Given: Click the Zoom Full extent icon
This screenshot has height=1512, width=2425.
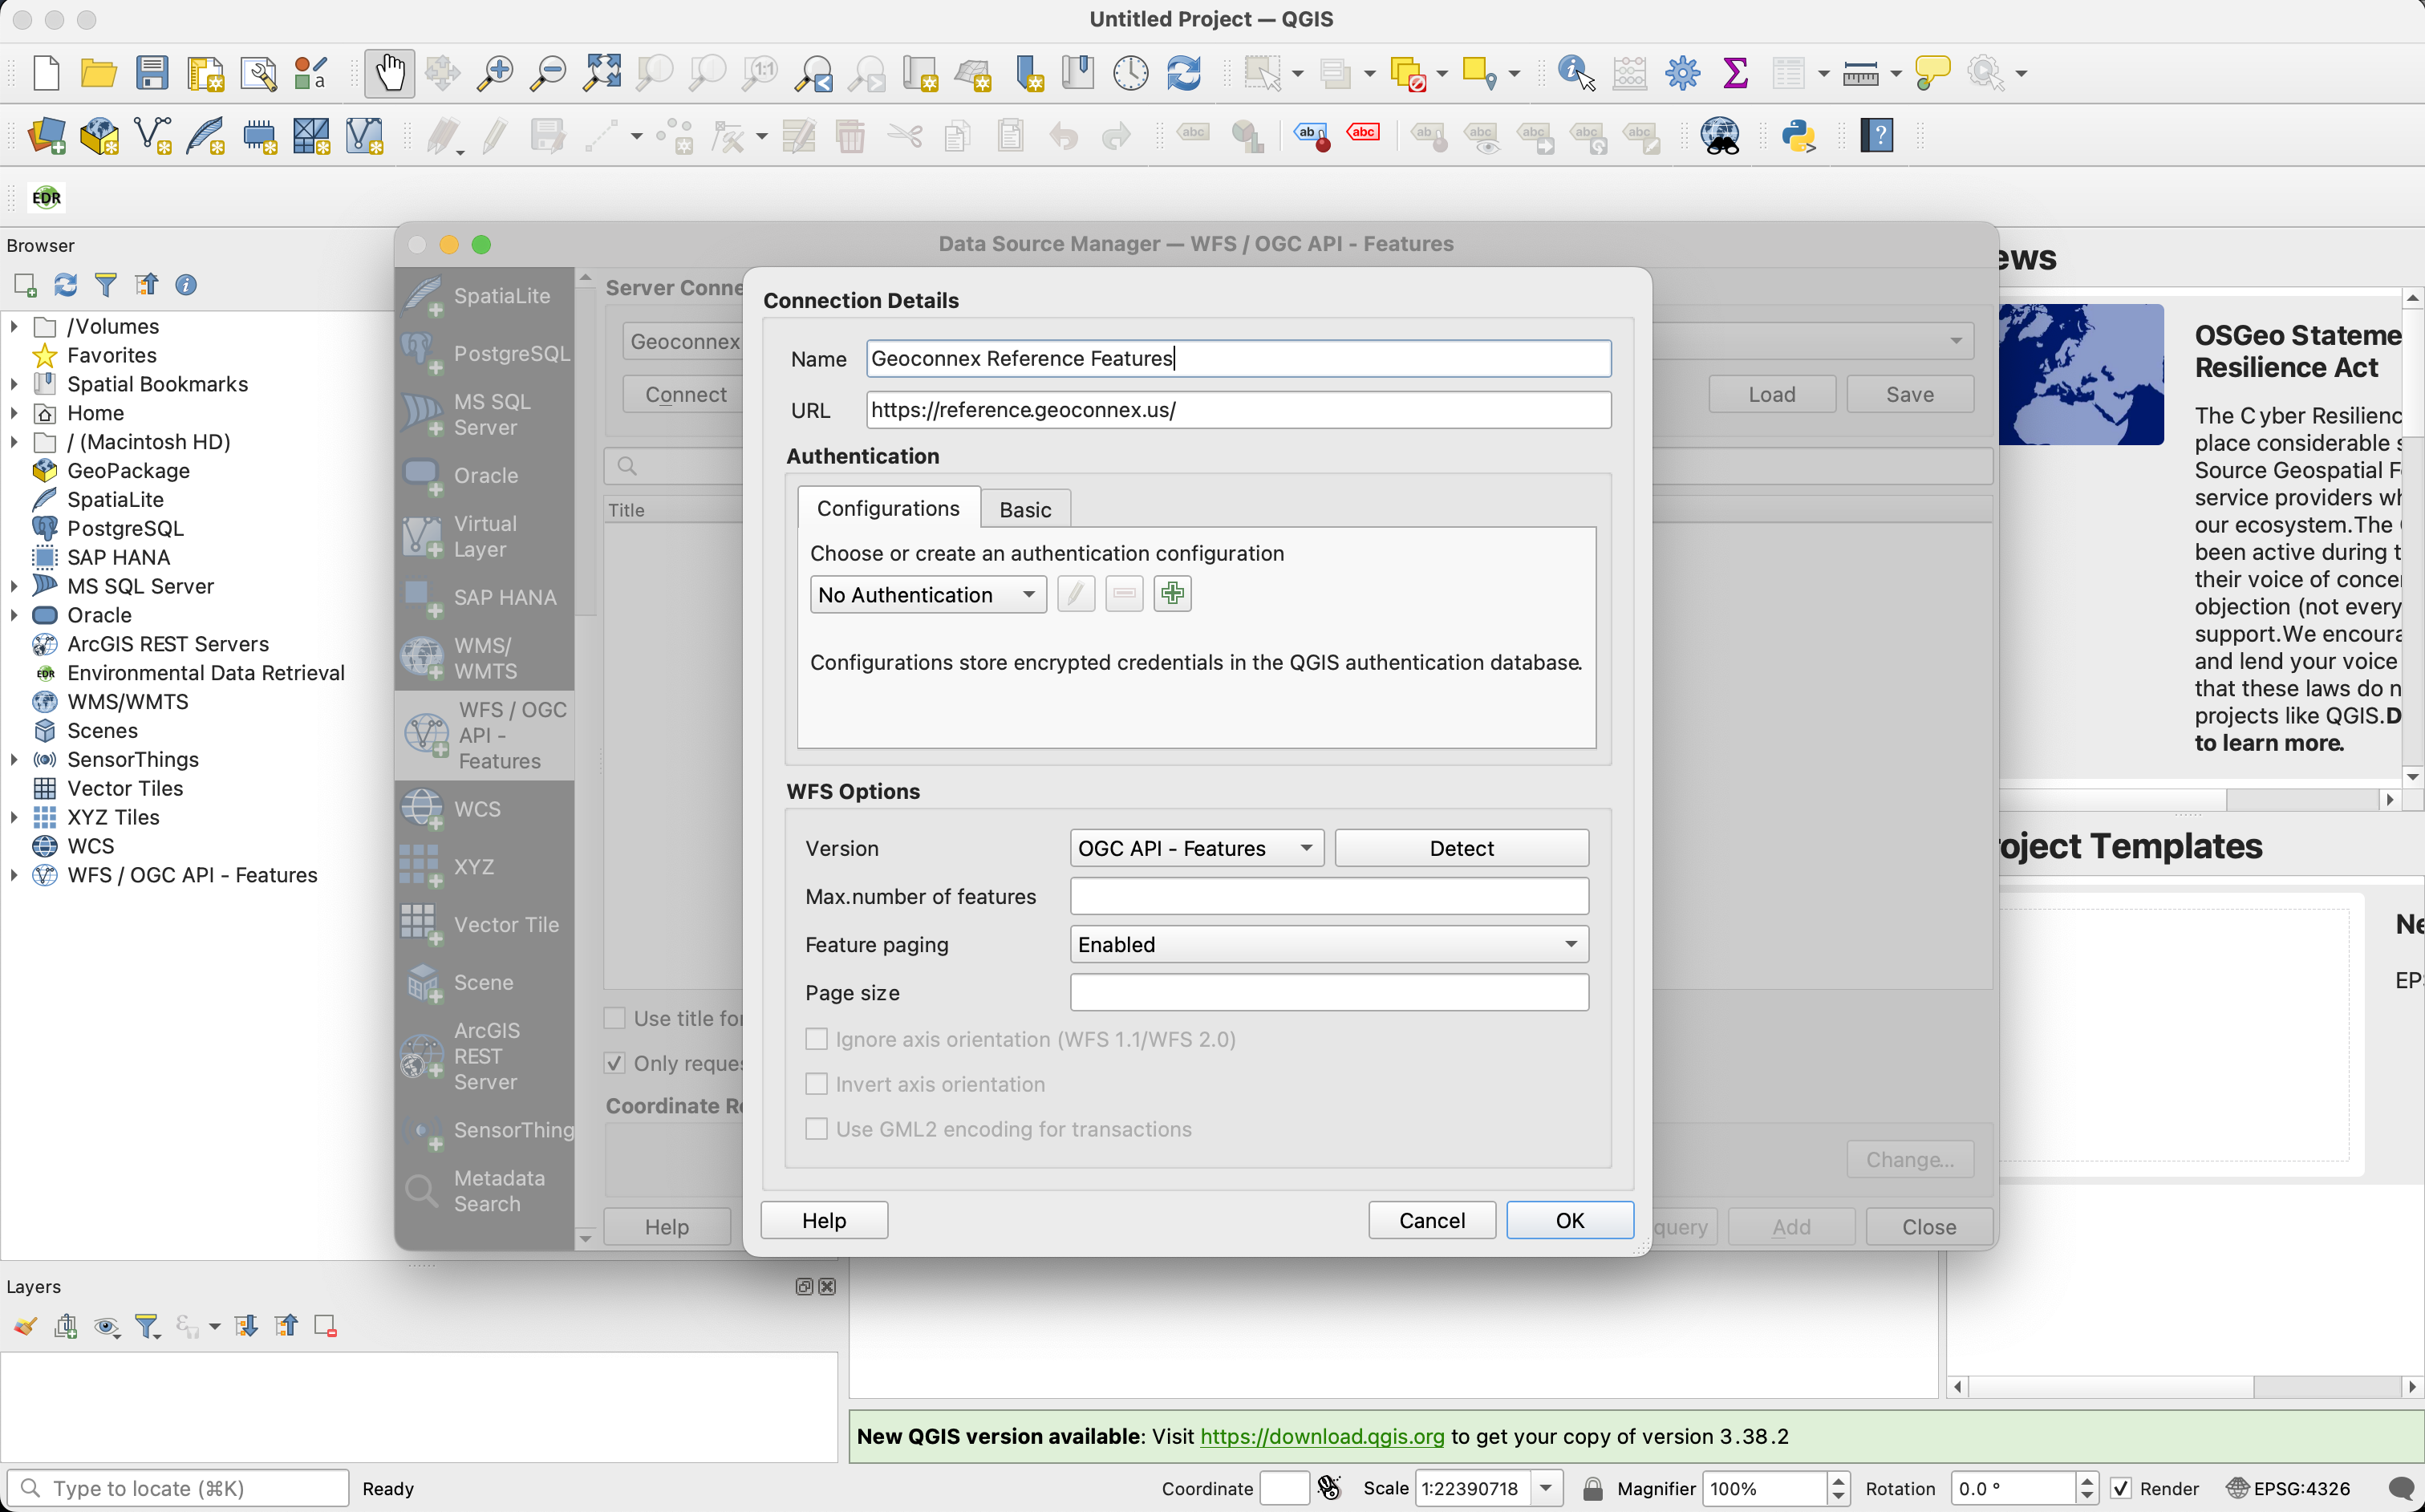Looking at the screenshot, I should coord(602,73).
